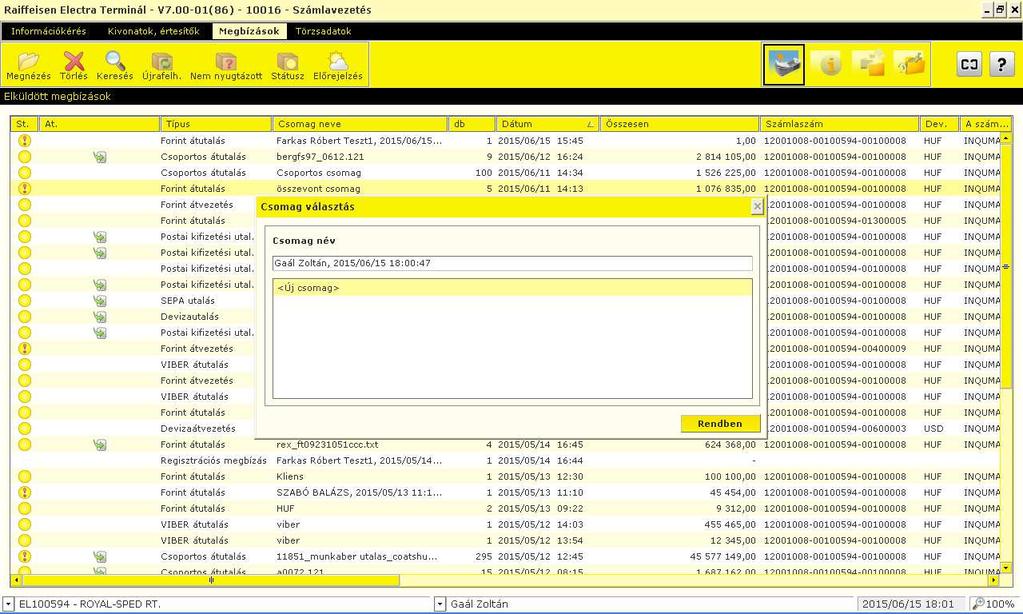
Task: Click the orange info circle icon
Action: tap(829, 64)
